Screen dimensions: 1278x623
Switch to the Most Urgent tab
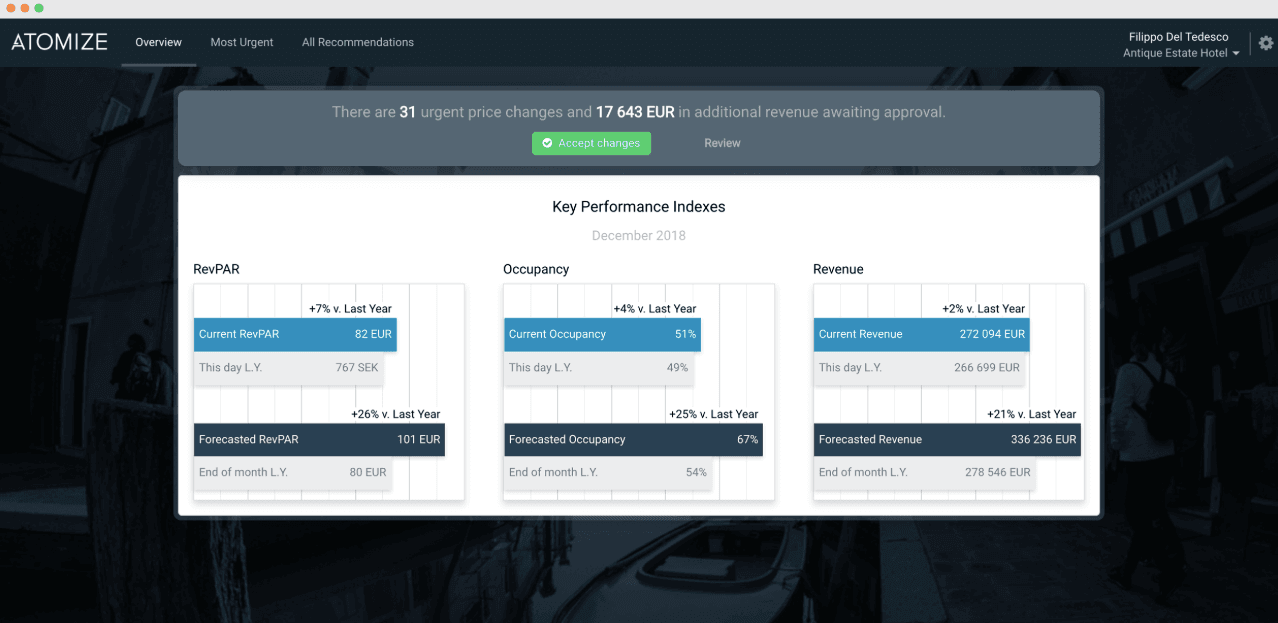[x=241, y=42]
